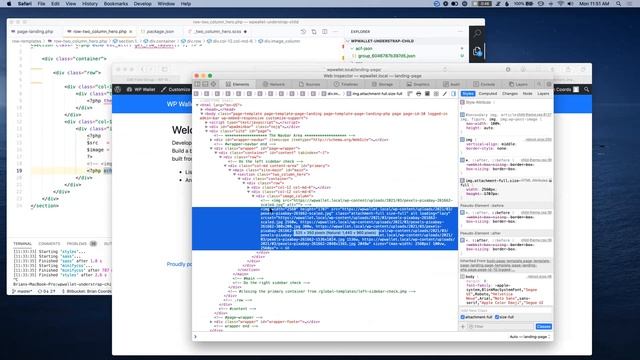Click the WP Wallet admin bar link

click(x=141, y=89)
